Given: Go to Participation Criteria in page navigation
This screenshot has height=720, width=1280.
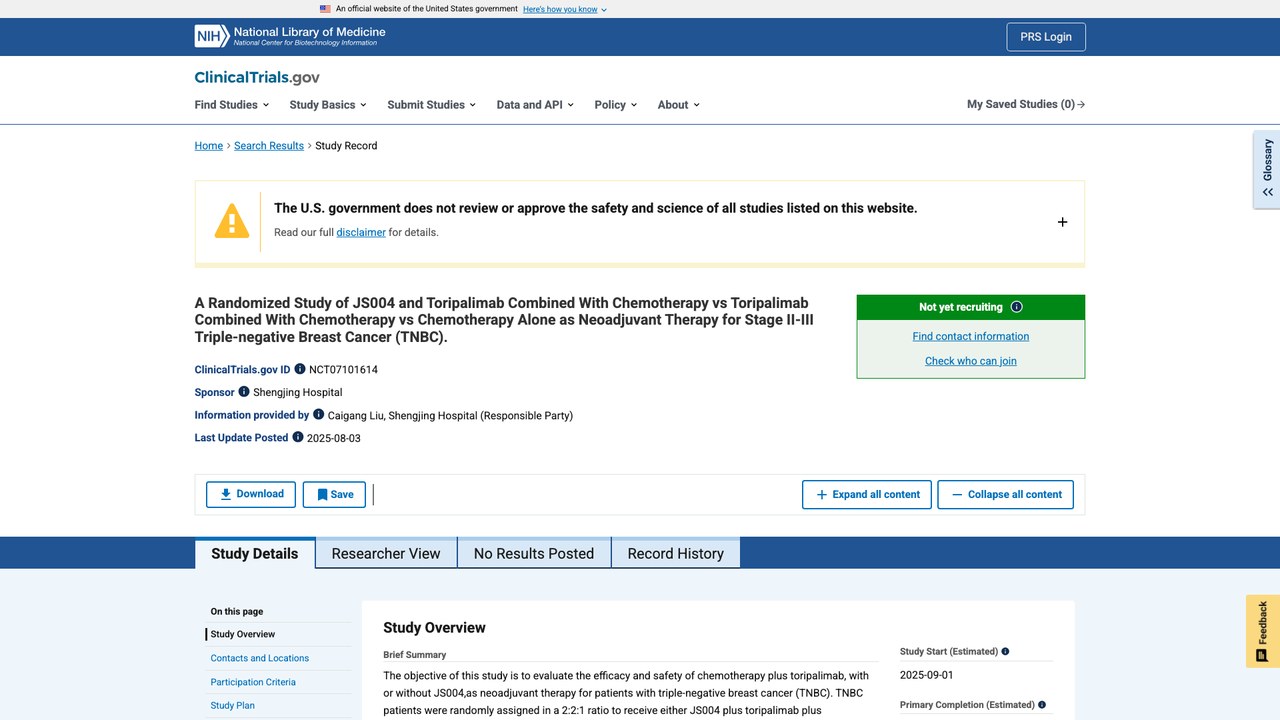Looking at the screenshot, I should [x=253, y=682].
